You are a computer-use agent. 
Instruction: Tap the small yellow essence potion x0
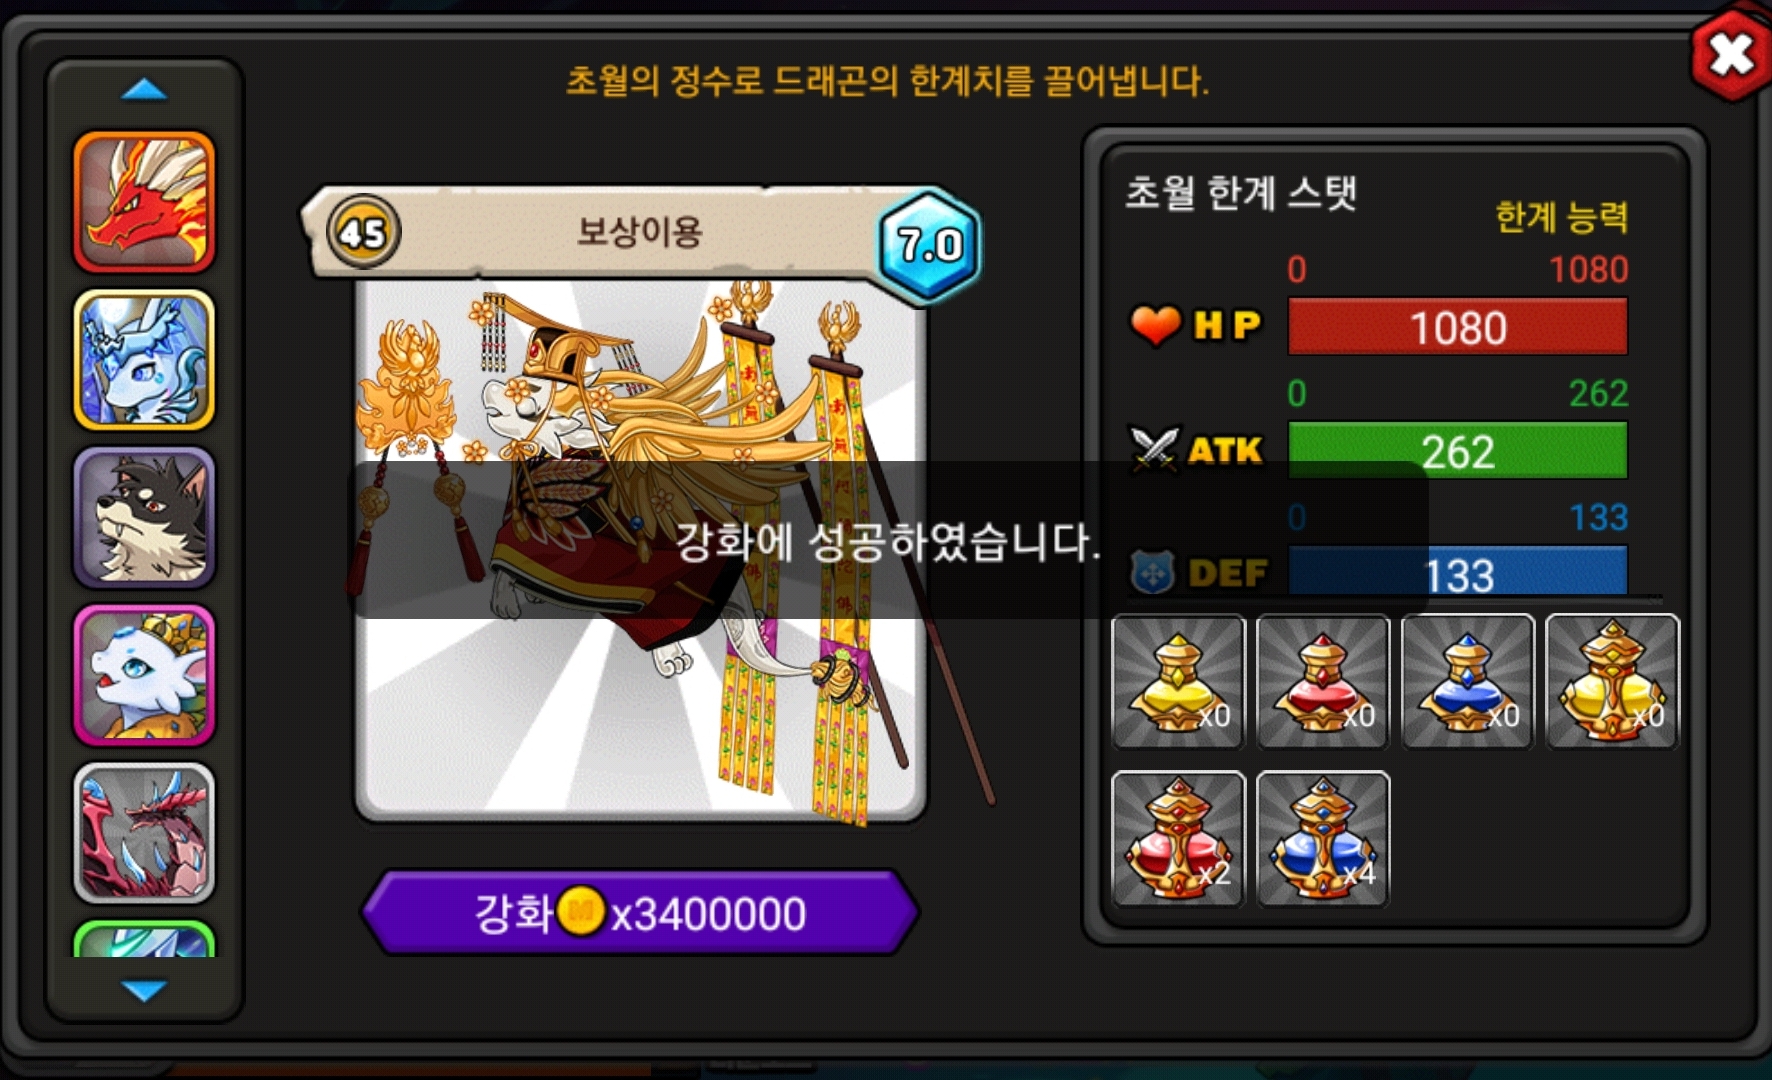(1178, 682)
